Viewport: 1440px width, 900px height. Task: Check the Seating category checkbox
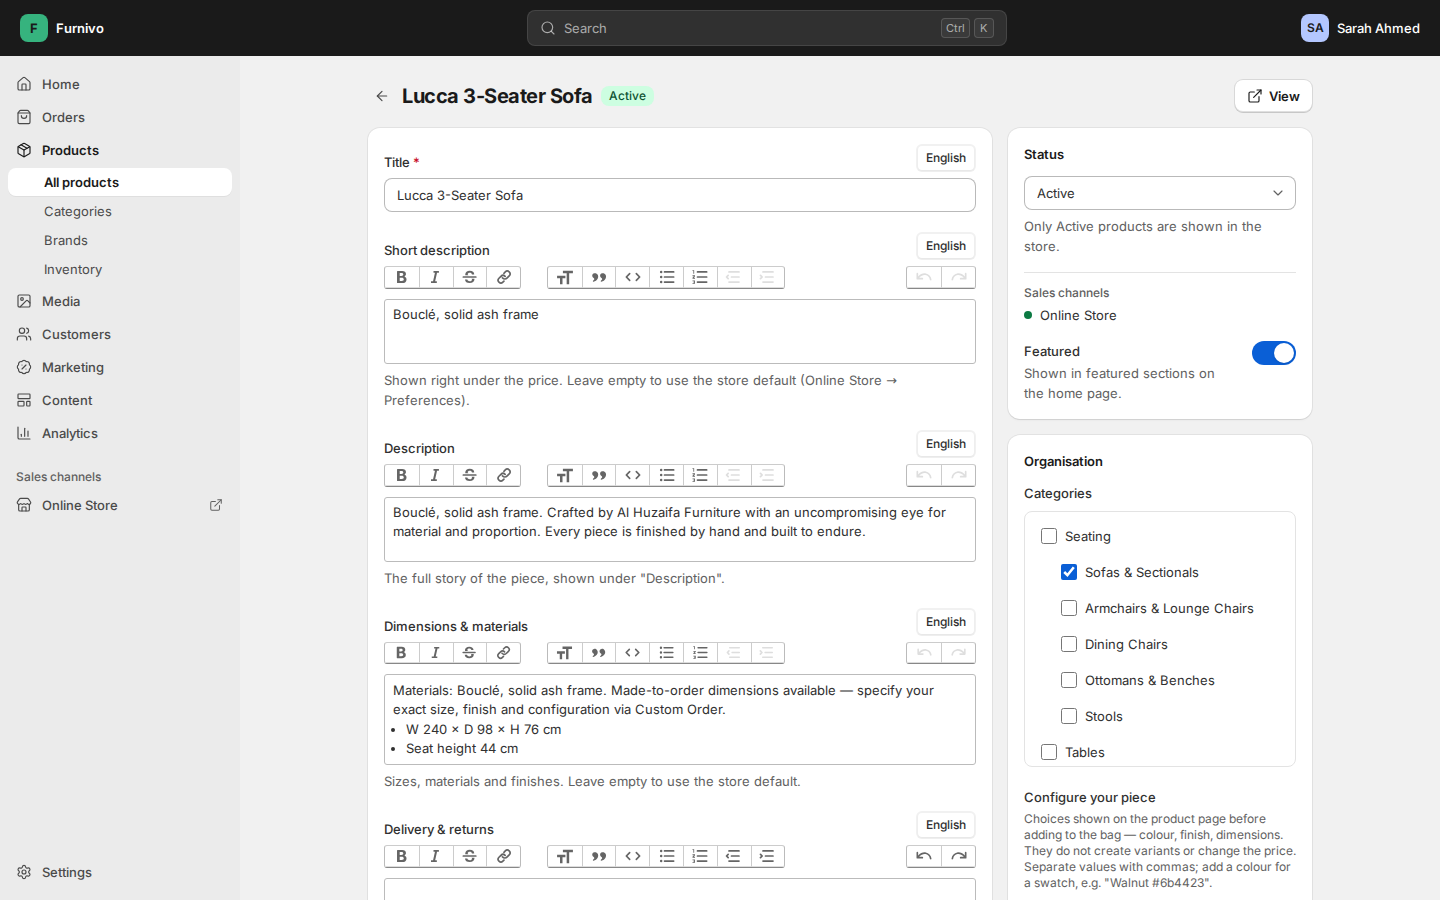pyautogui.click(x=1049, y=536)
